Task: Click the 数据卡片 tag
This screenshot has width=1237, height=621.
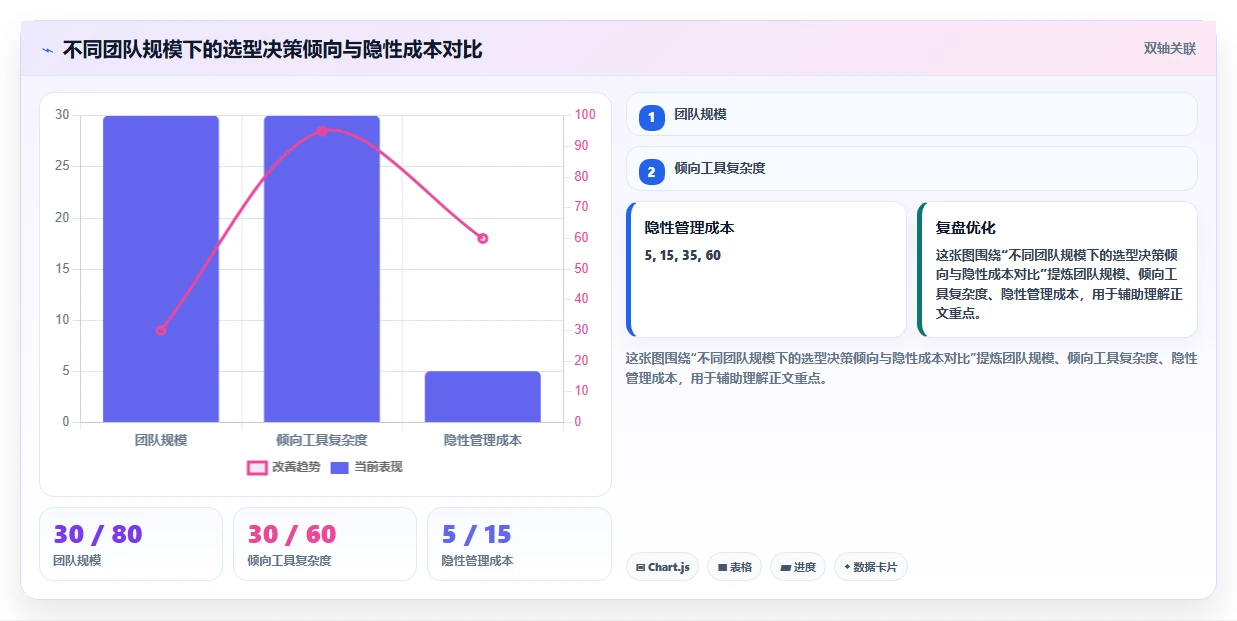Action: point(871,567)
